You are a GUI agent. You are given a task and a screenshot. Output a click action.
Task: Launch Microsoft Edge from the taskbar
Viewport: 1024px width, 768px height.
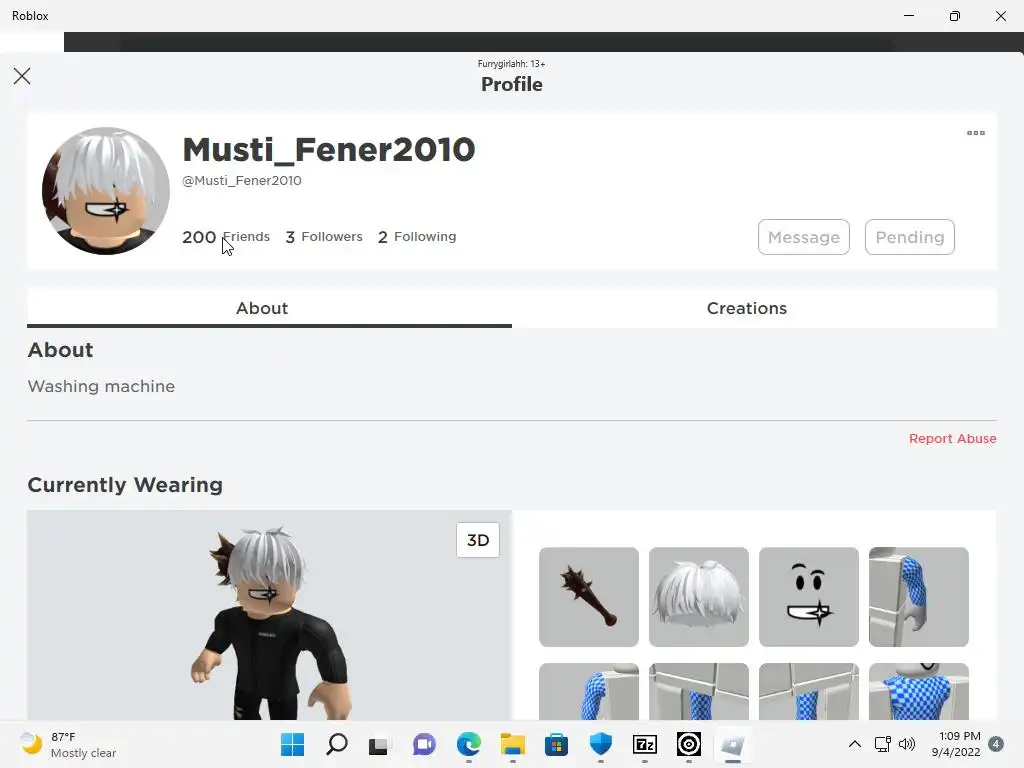click(x=469, y=744)
